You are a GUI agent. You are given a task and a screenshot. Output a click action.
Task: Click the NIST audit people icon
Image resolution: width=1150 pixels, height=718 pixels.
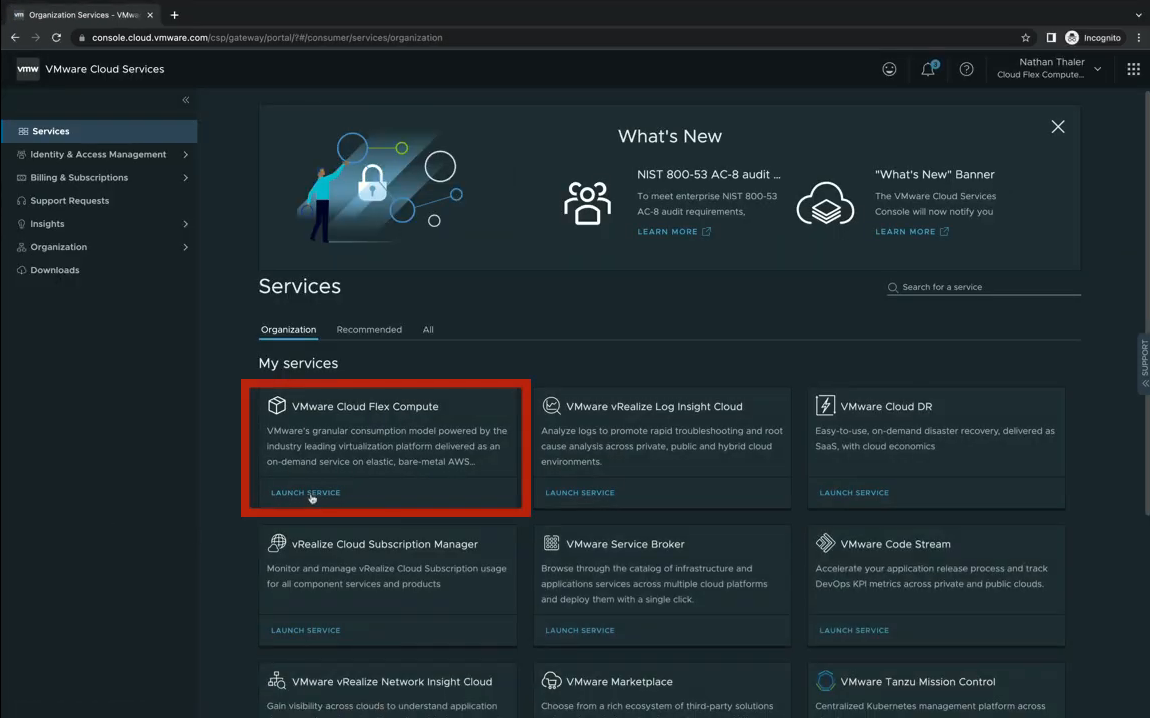(x=587, y=203)
